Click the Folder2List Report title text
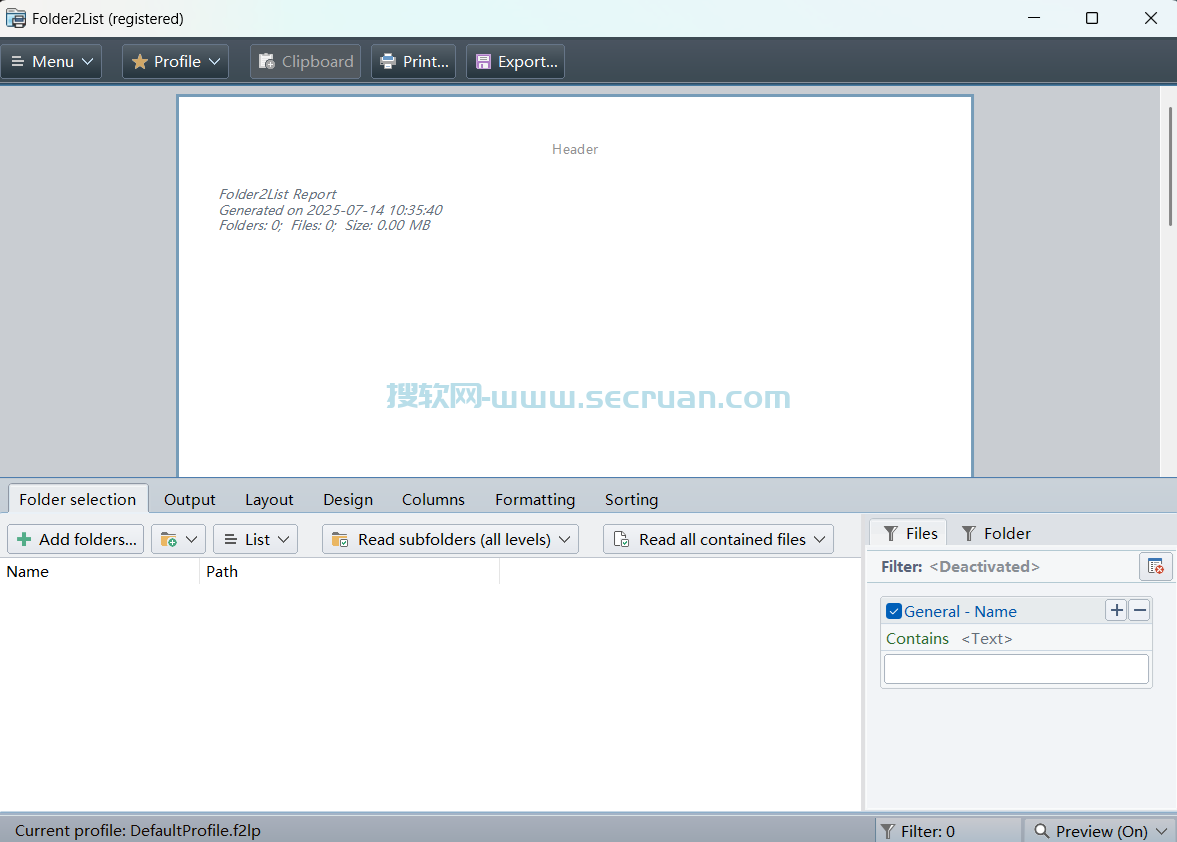Screen dimensions: 1177x842 [277, 194]
